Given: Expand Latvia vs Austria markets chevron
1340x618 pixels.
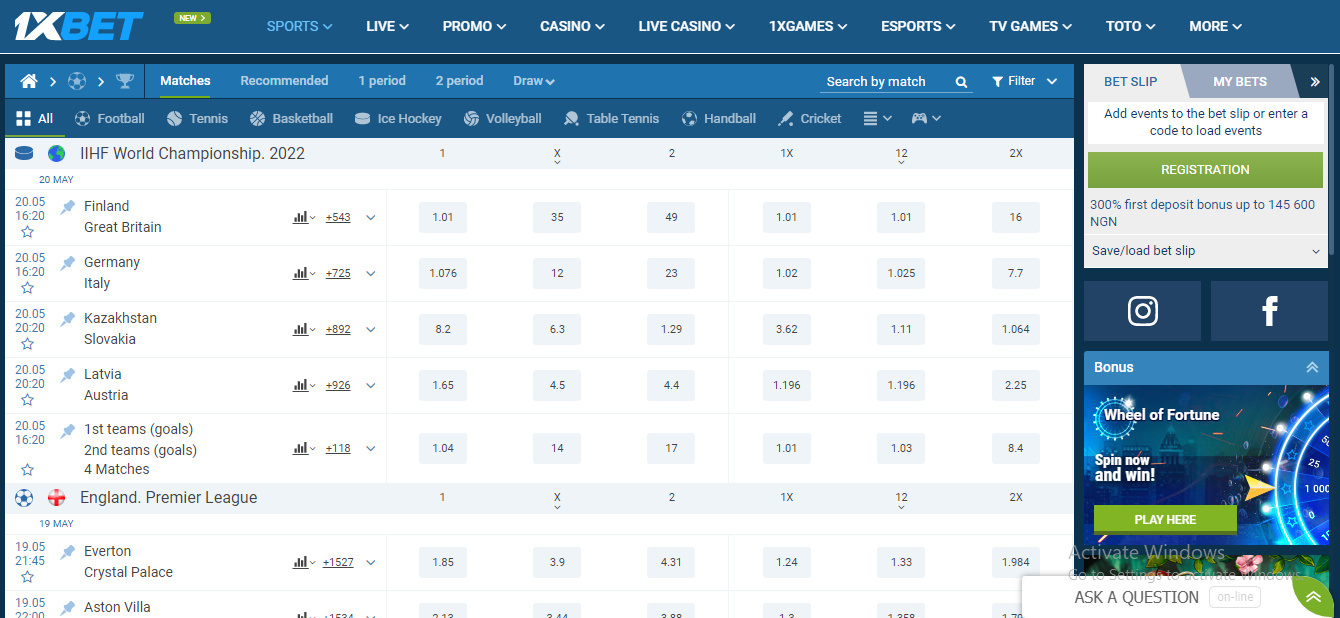Looking at the screenshot, I should click(371, 385).
